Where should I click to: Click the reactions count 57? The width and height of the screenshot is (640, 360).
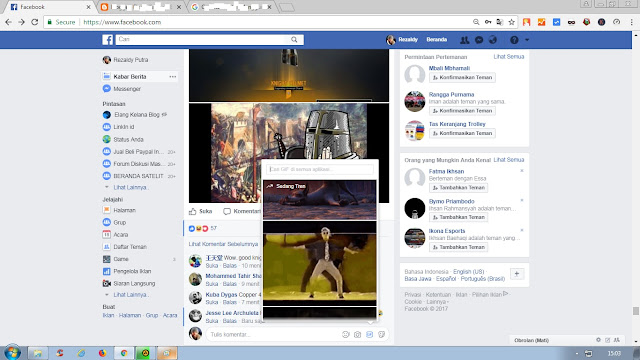pyautogui.click(x=214, y=229)
